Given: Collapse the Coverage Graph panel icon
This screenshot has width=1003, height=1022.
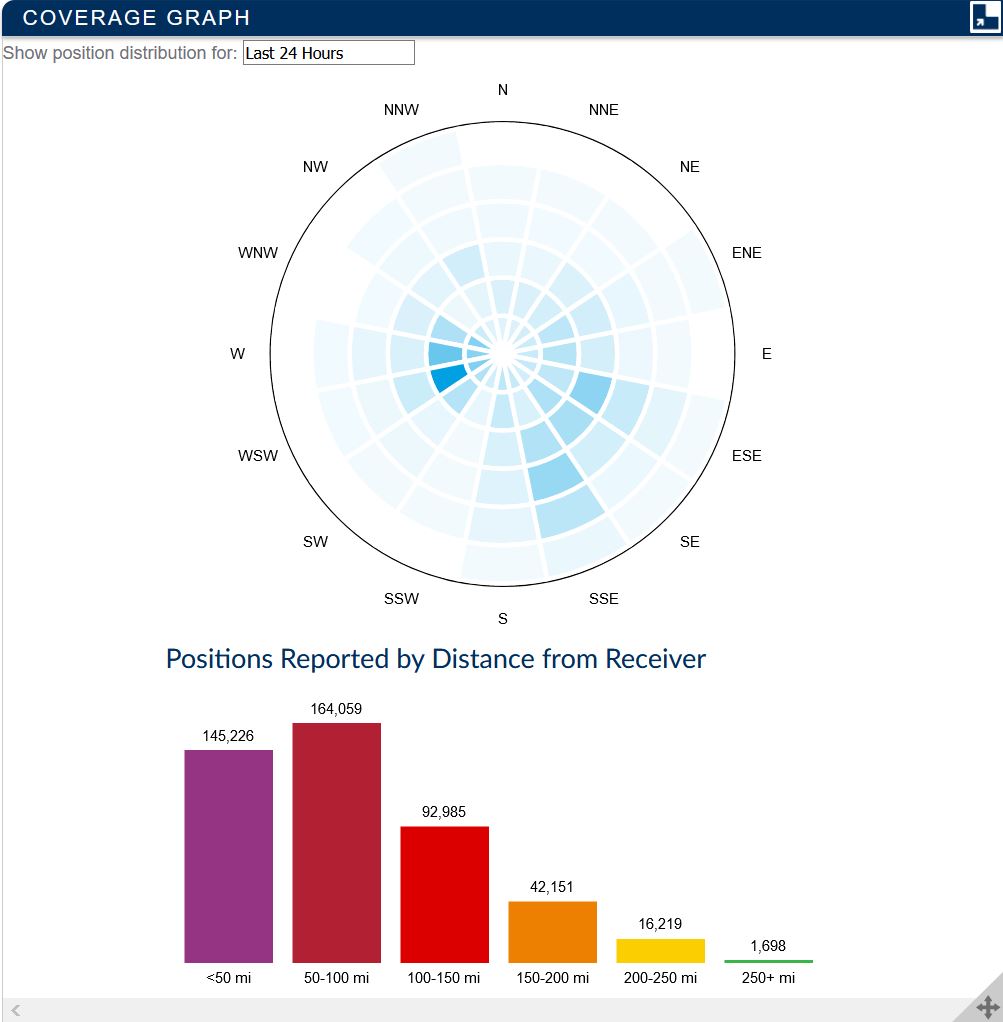Looking at the screenshot, I should [x=984, y=16].
